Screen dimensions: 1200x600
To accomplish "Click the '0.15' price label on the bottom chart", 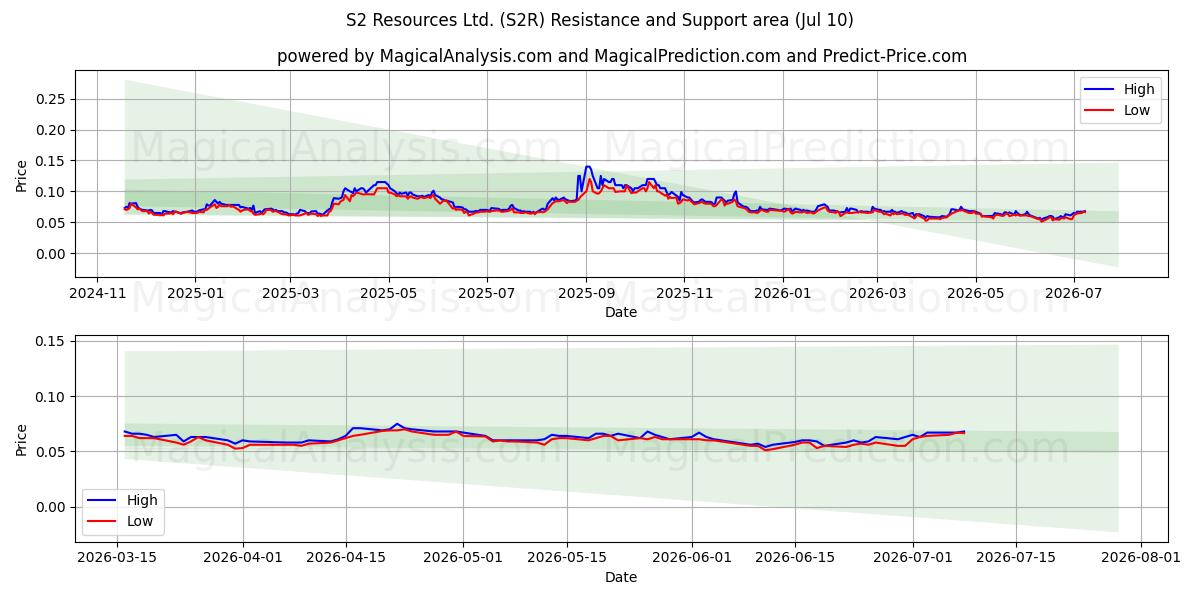I will [x=51, y=342].
